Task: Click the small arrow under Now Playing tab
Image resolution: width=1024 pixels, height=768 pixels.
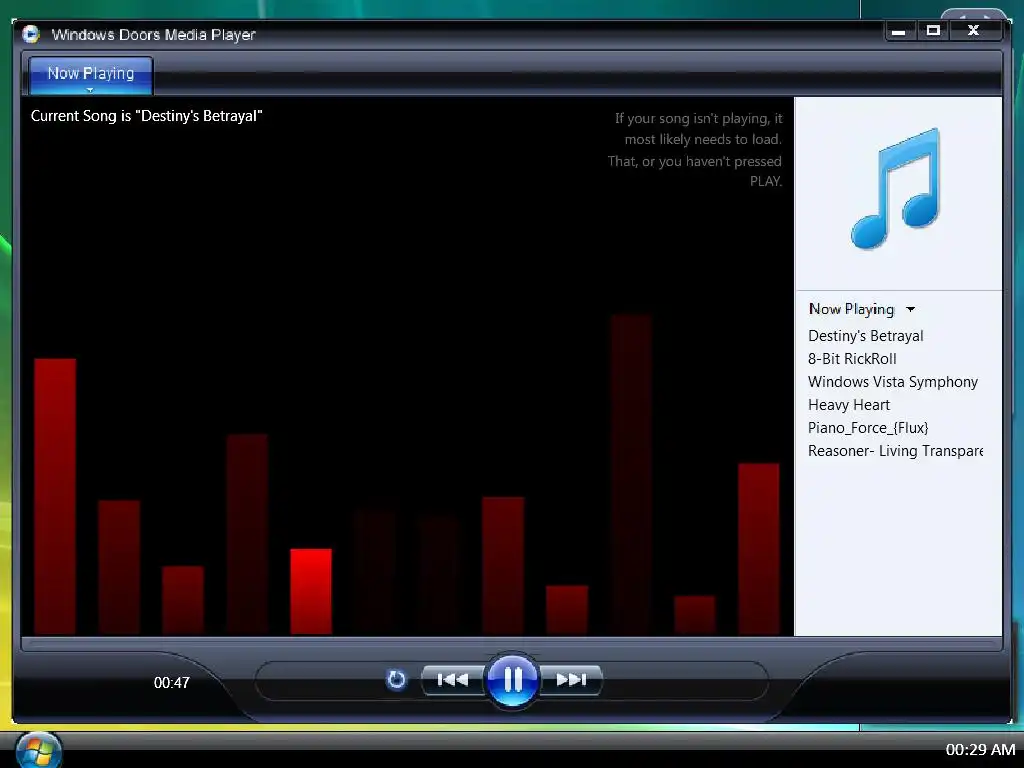Action: [x=90, y=90]
